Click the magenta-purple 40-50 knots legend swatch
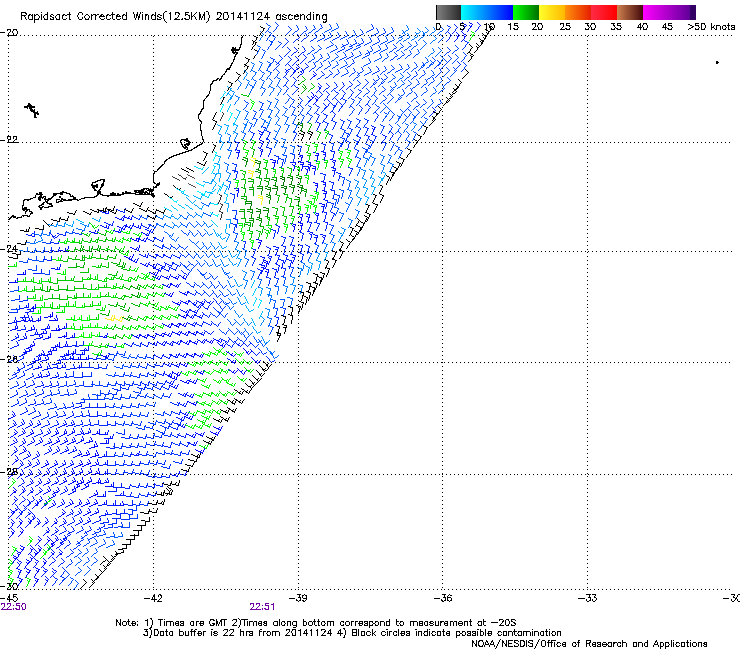Image resolution: width=740 pixels, height=650 pixels. point(669,12)
